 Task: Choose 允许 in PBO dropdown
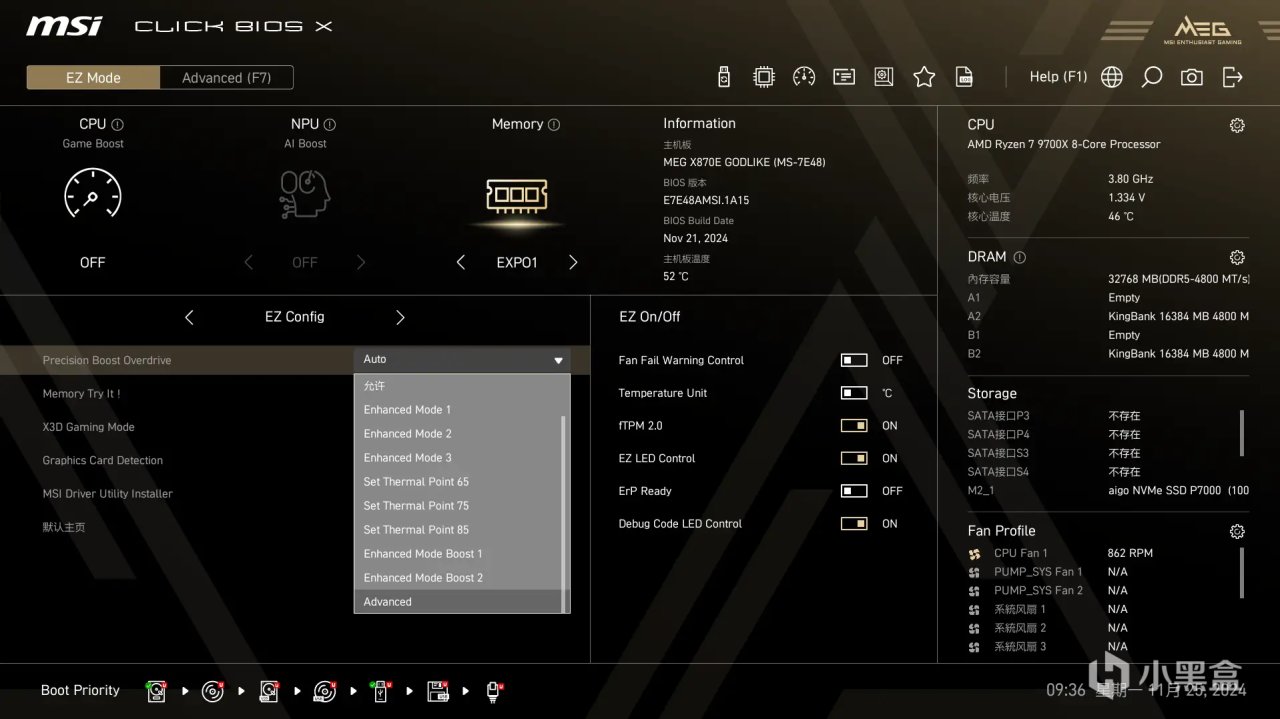click(458, 385)
